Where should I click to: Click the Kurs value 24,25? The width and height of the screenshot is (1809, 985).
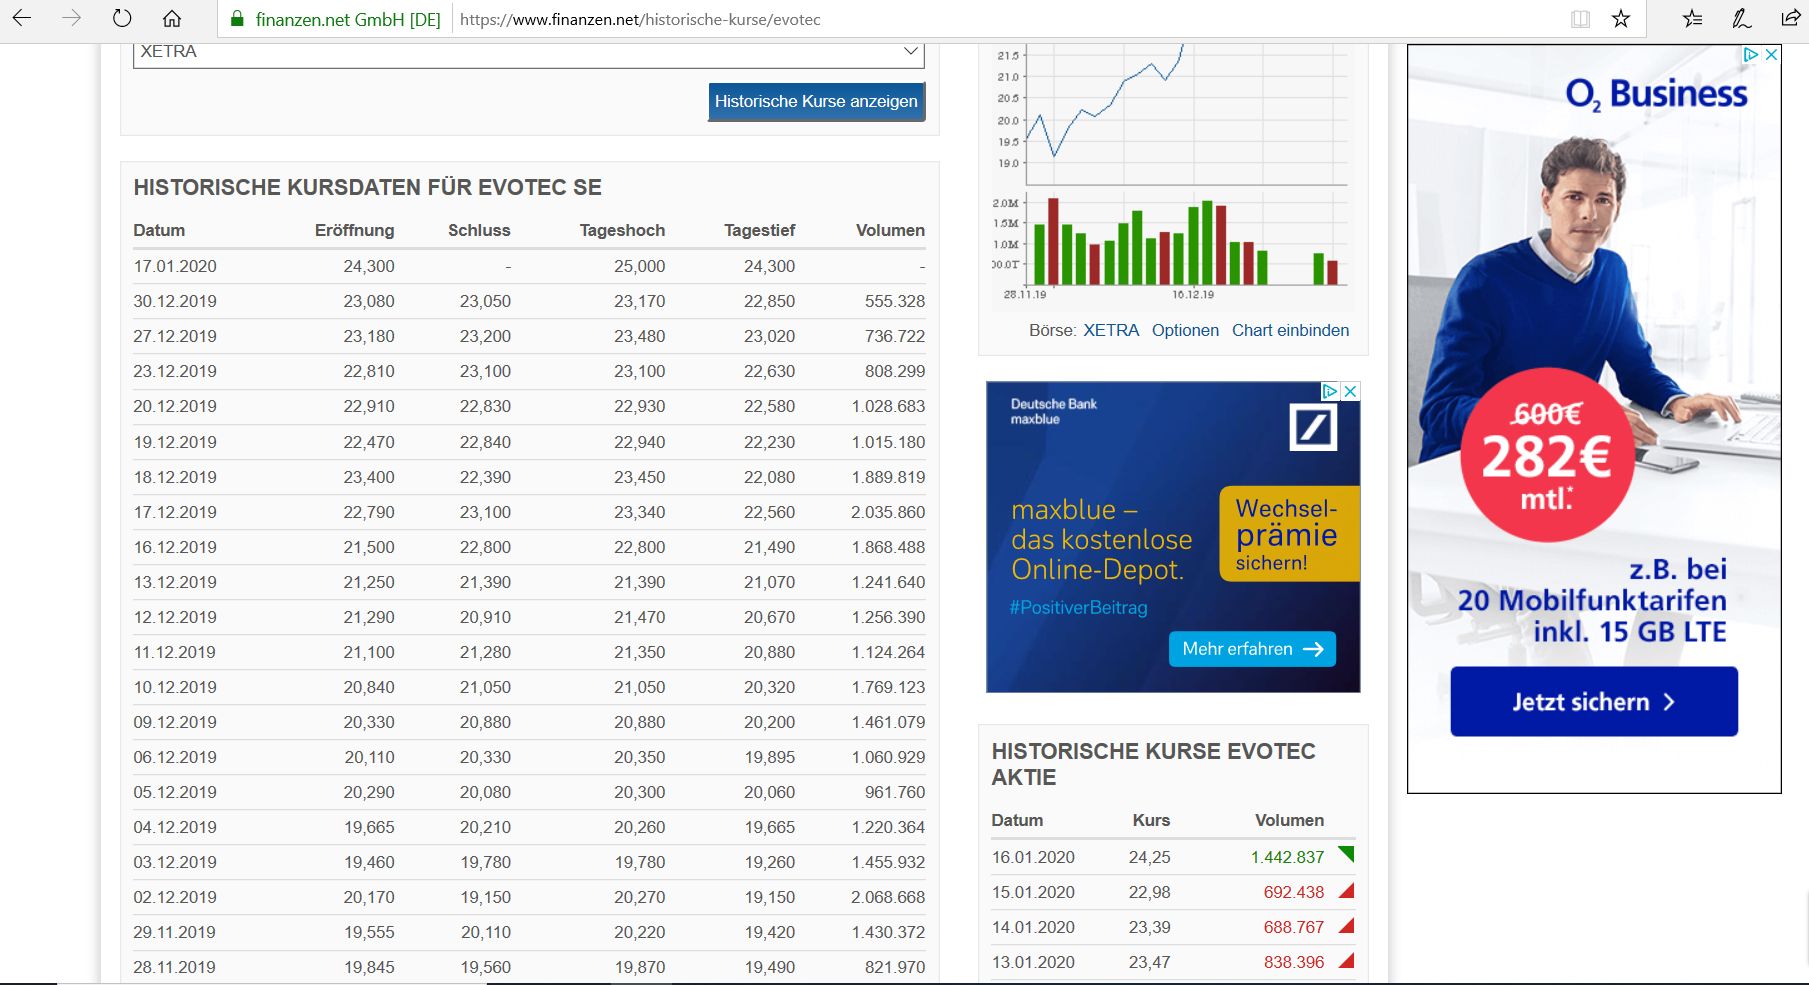click(1149, 857)
